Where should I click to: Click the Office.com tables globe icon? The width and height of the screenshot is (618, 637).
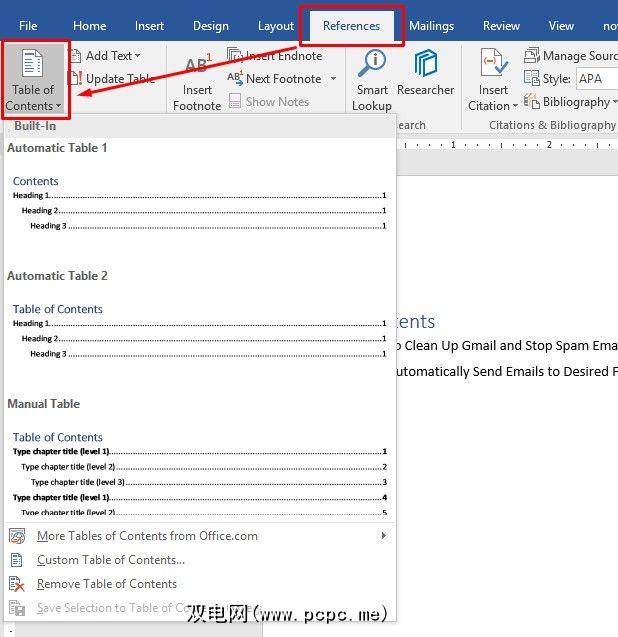(x=17, y=536)
